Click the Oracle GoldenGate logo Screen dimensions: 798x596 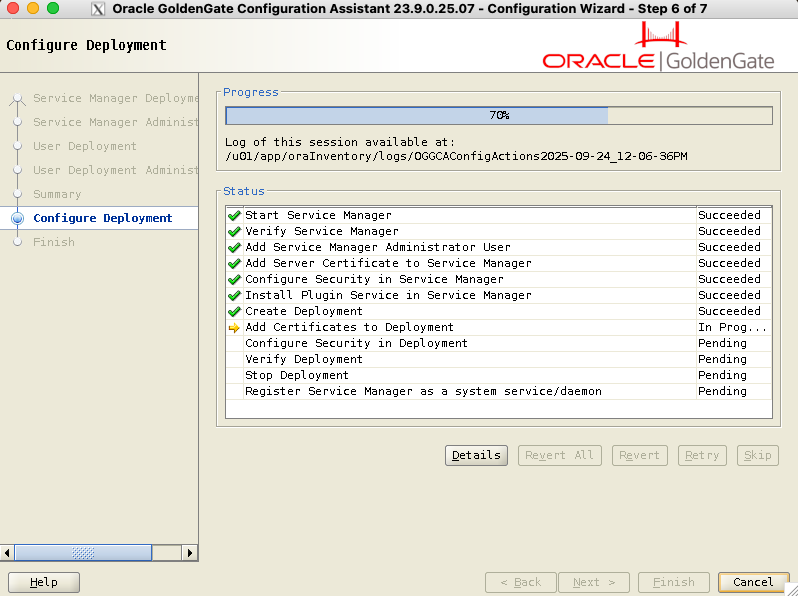click(659, 52)
